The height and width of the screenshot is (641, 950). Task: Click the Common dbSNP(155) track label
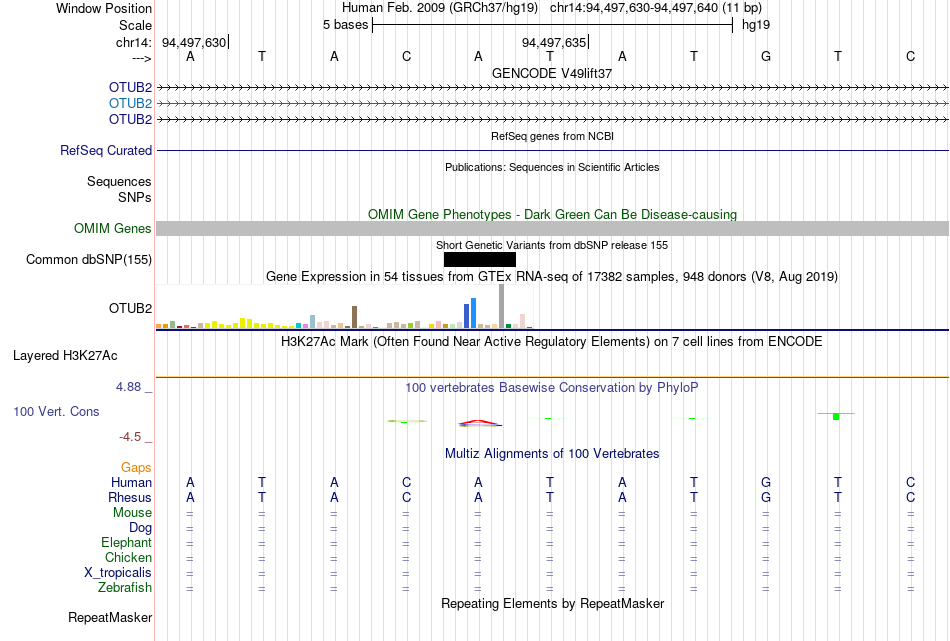tap(89, 259)
